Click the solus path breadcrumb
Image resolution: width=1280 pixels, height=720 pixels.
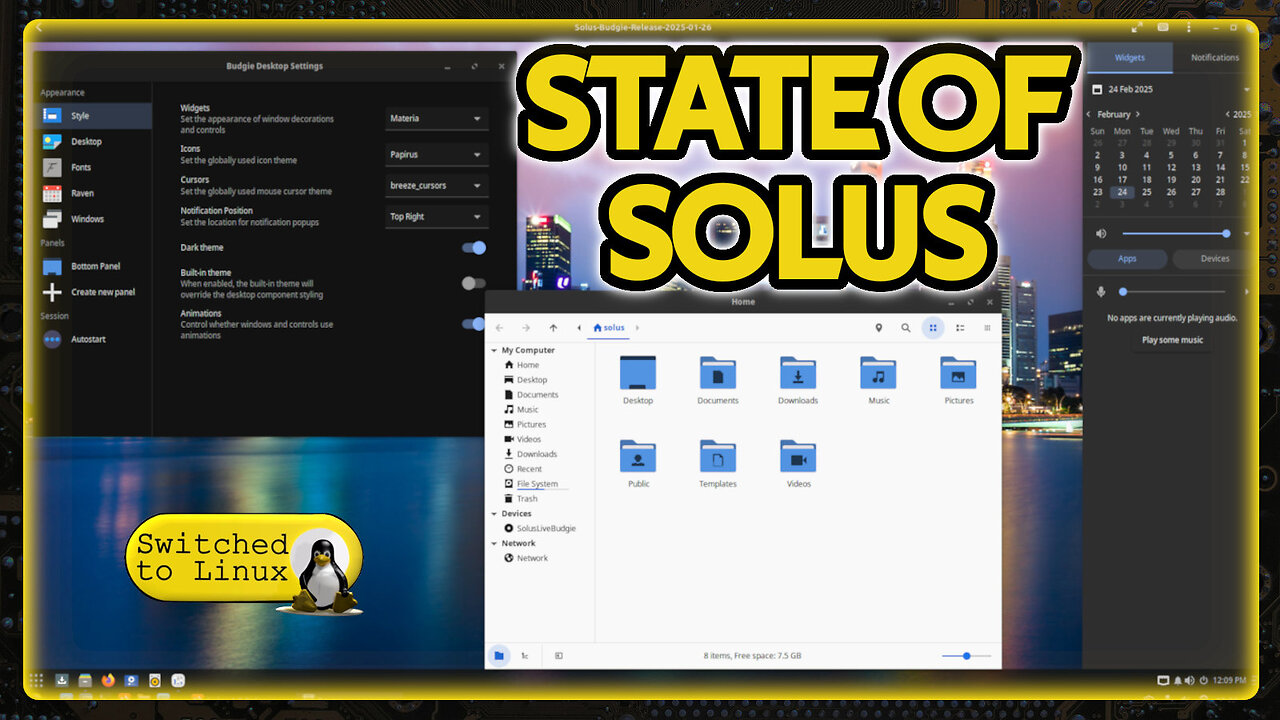(609, 328)
